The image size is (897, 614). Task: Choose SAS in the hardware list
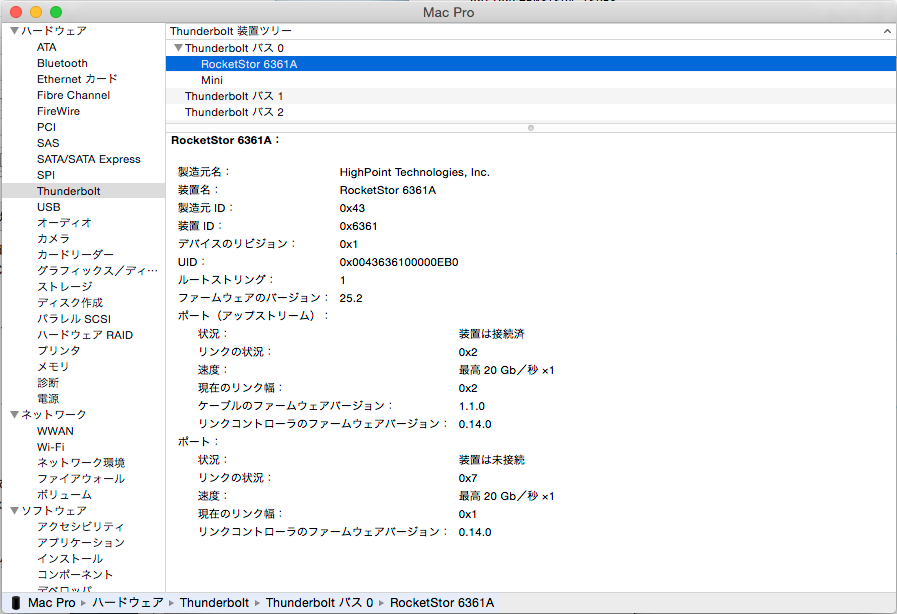coord(48,143)
